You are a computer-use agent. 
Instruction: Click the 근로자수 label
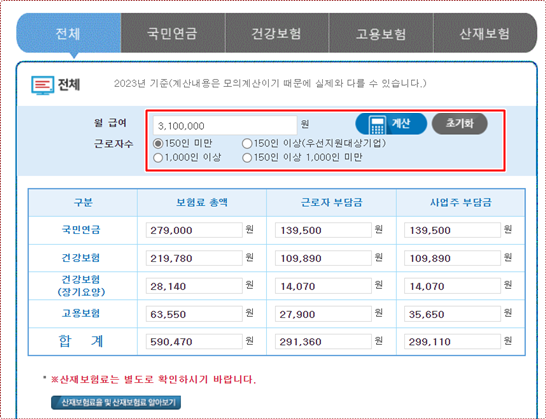click(113, 144)
